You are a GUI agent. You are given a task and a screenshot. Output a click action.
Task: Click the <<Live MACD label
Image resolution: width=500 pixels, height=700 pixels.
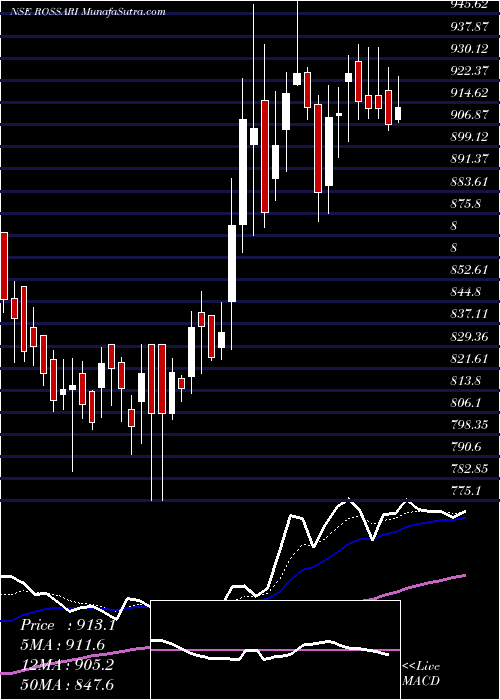click(x=421, y=673)
